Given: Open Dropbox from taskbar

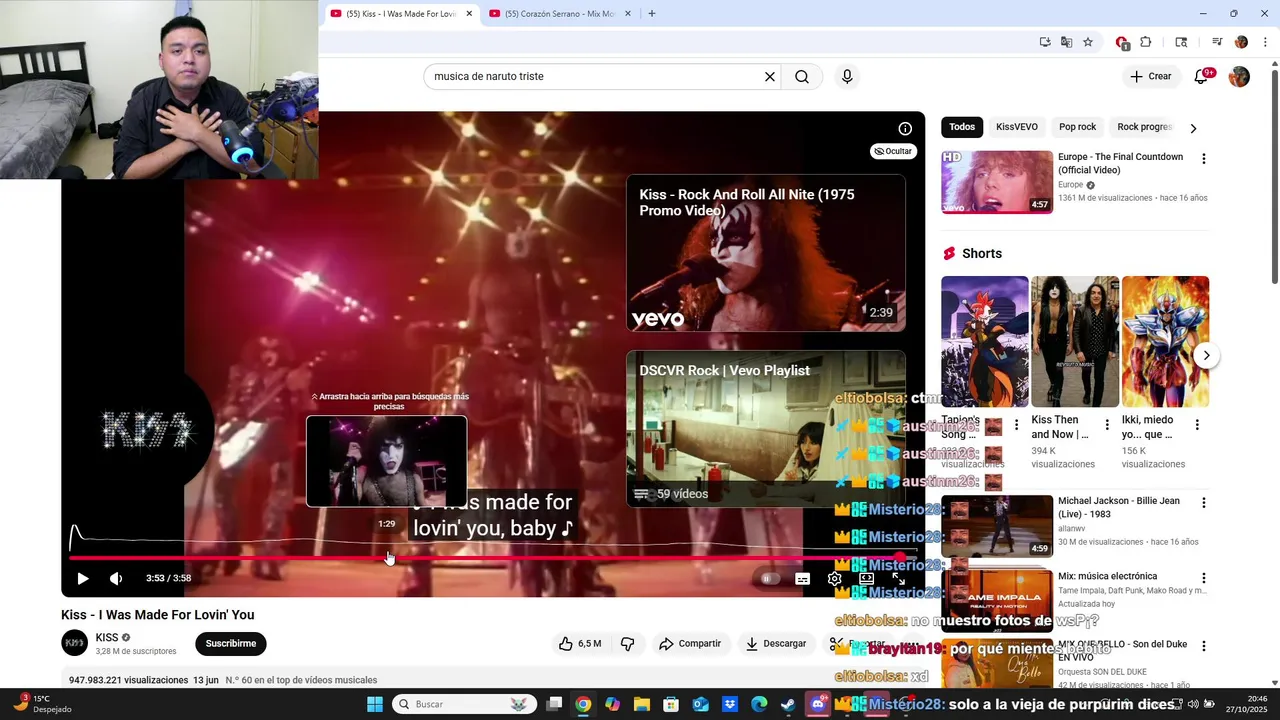Looking at the screenshot, I should click(730, 704).
